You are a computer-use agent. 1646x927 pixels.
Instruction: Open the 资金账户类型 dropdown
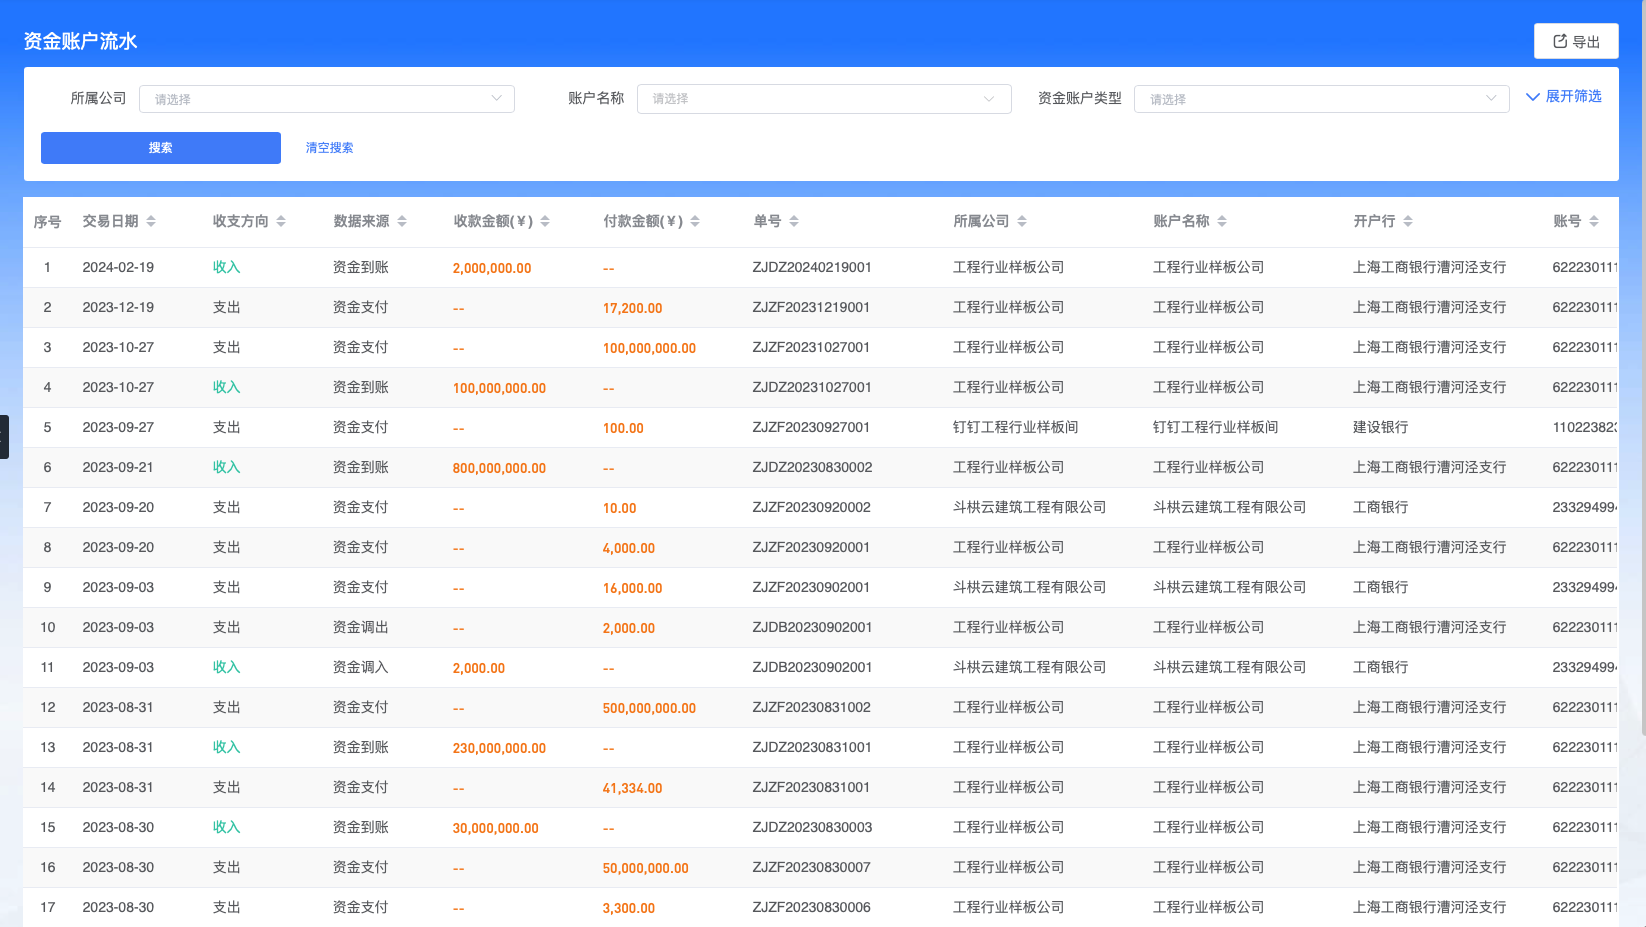point(1322,98)
